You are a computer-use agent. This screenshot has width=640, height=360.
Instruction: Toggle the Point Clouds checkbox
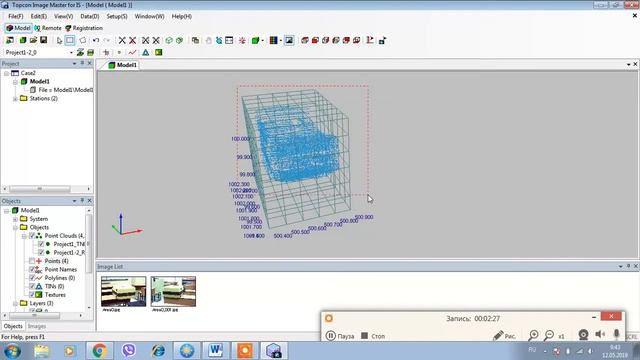click(32, 236)
